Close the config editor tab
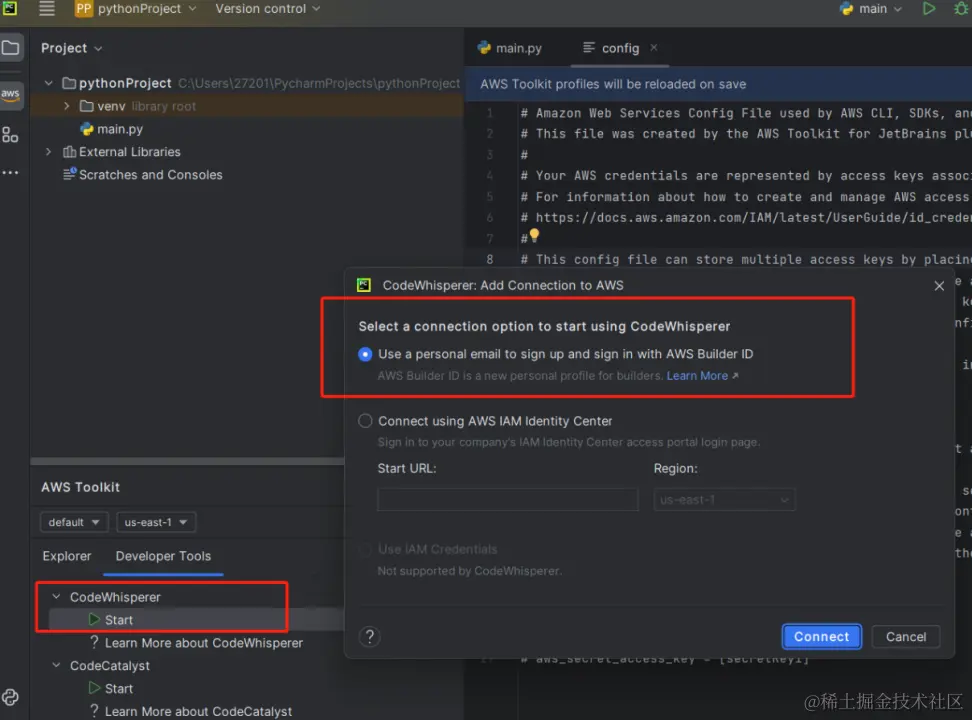The width and height of the screenshot is (972, 720). tap(653, 47)
